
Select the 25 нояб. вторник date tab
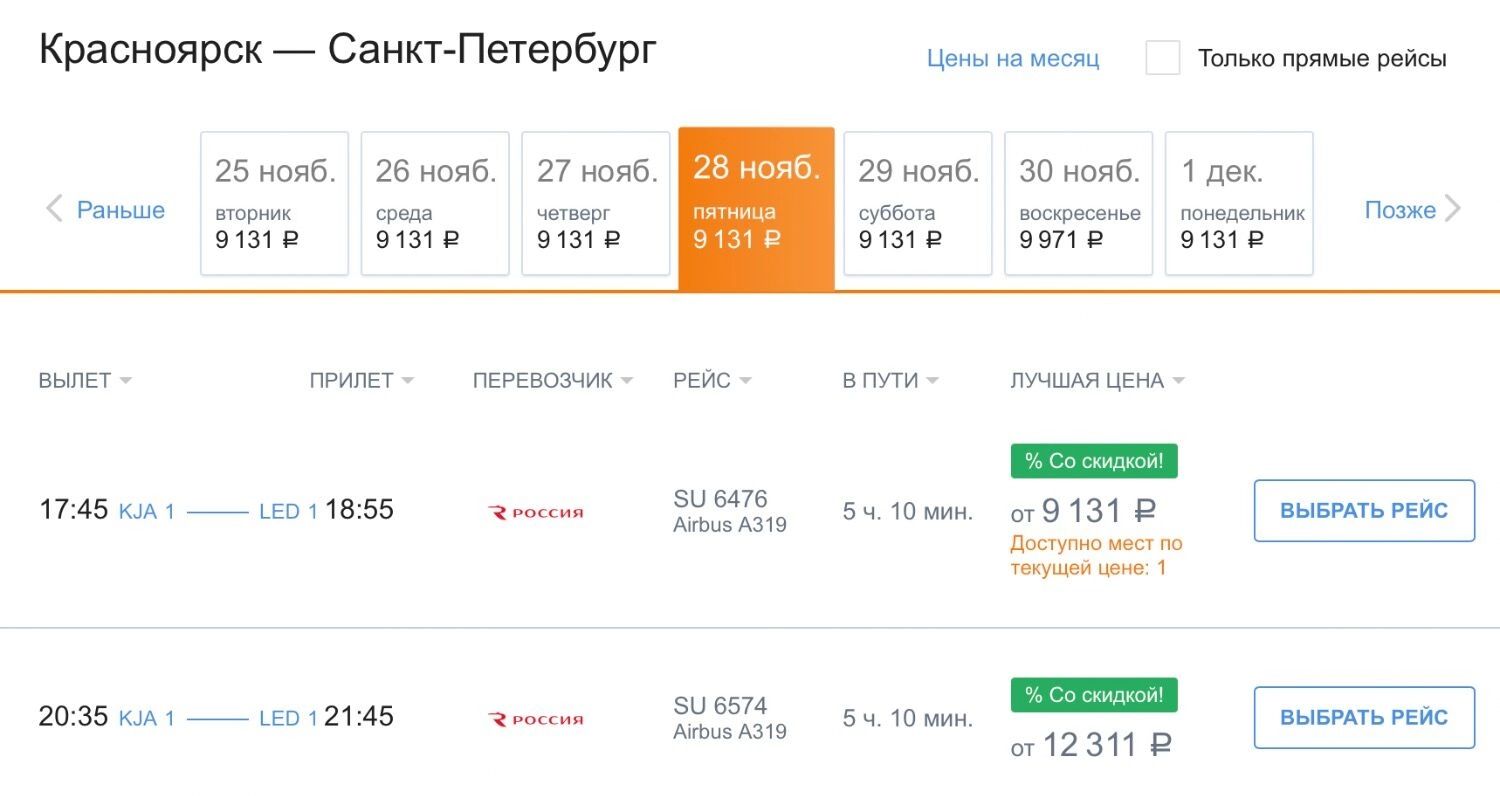point(275,203)
